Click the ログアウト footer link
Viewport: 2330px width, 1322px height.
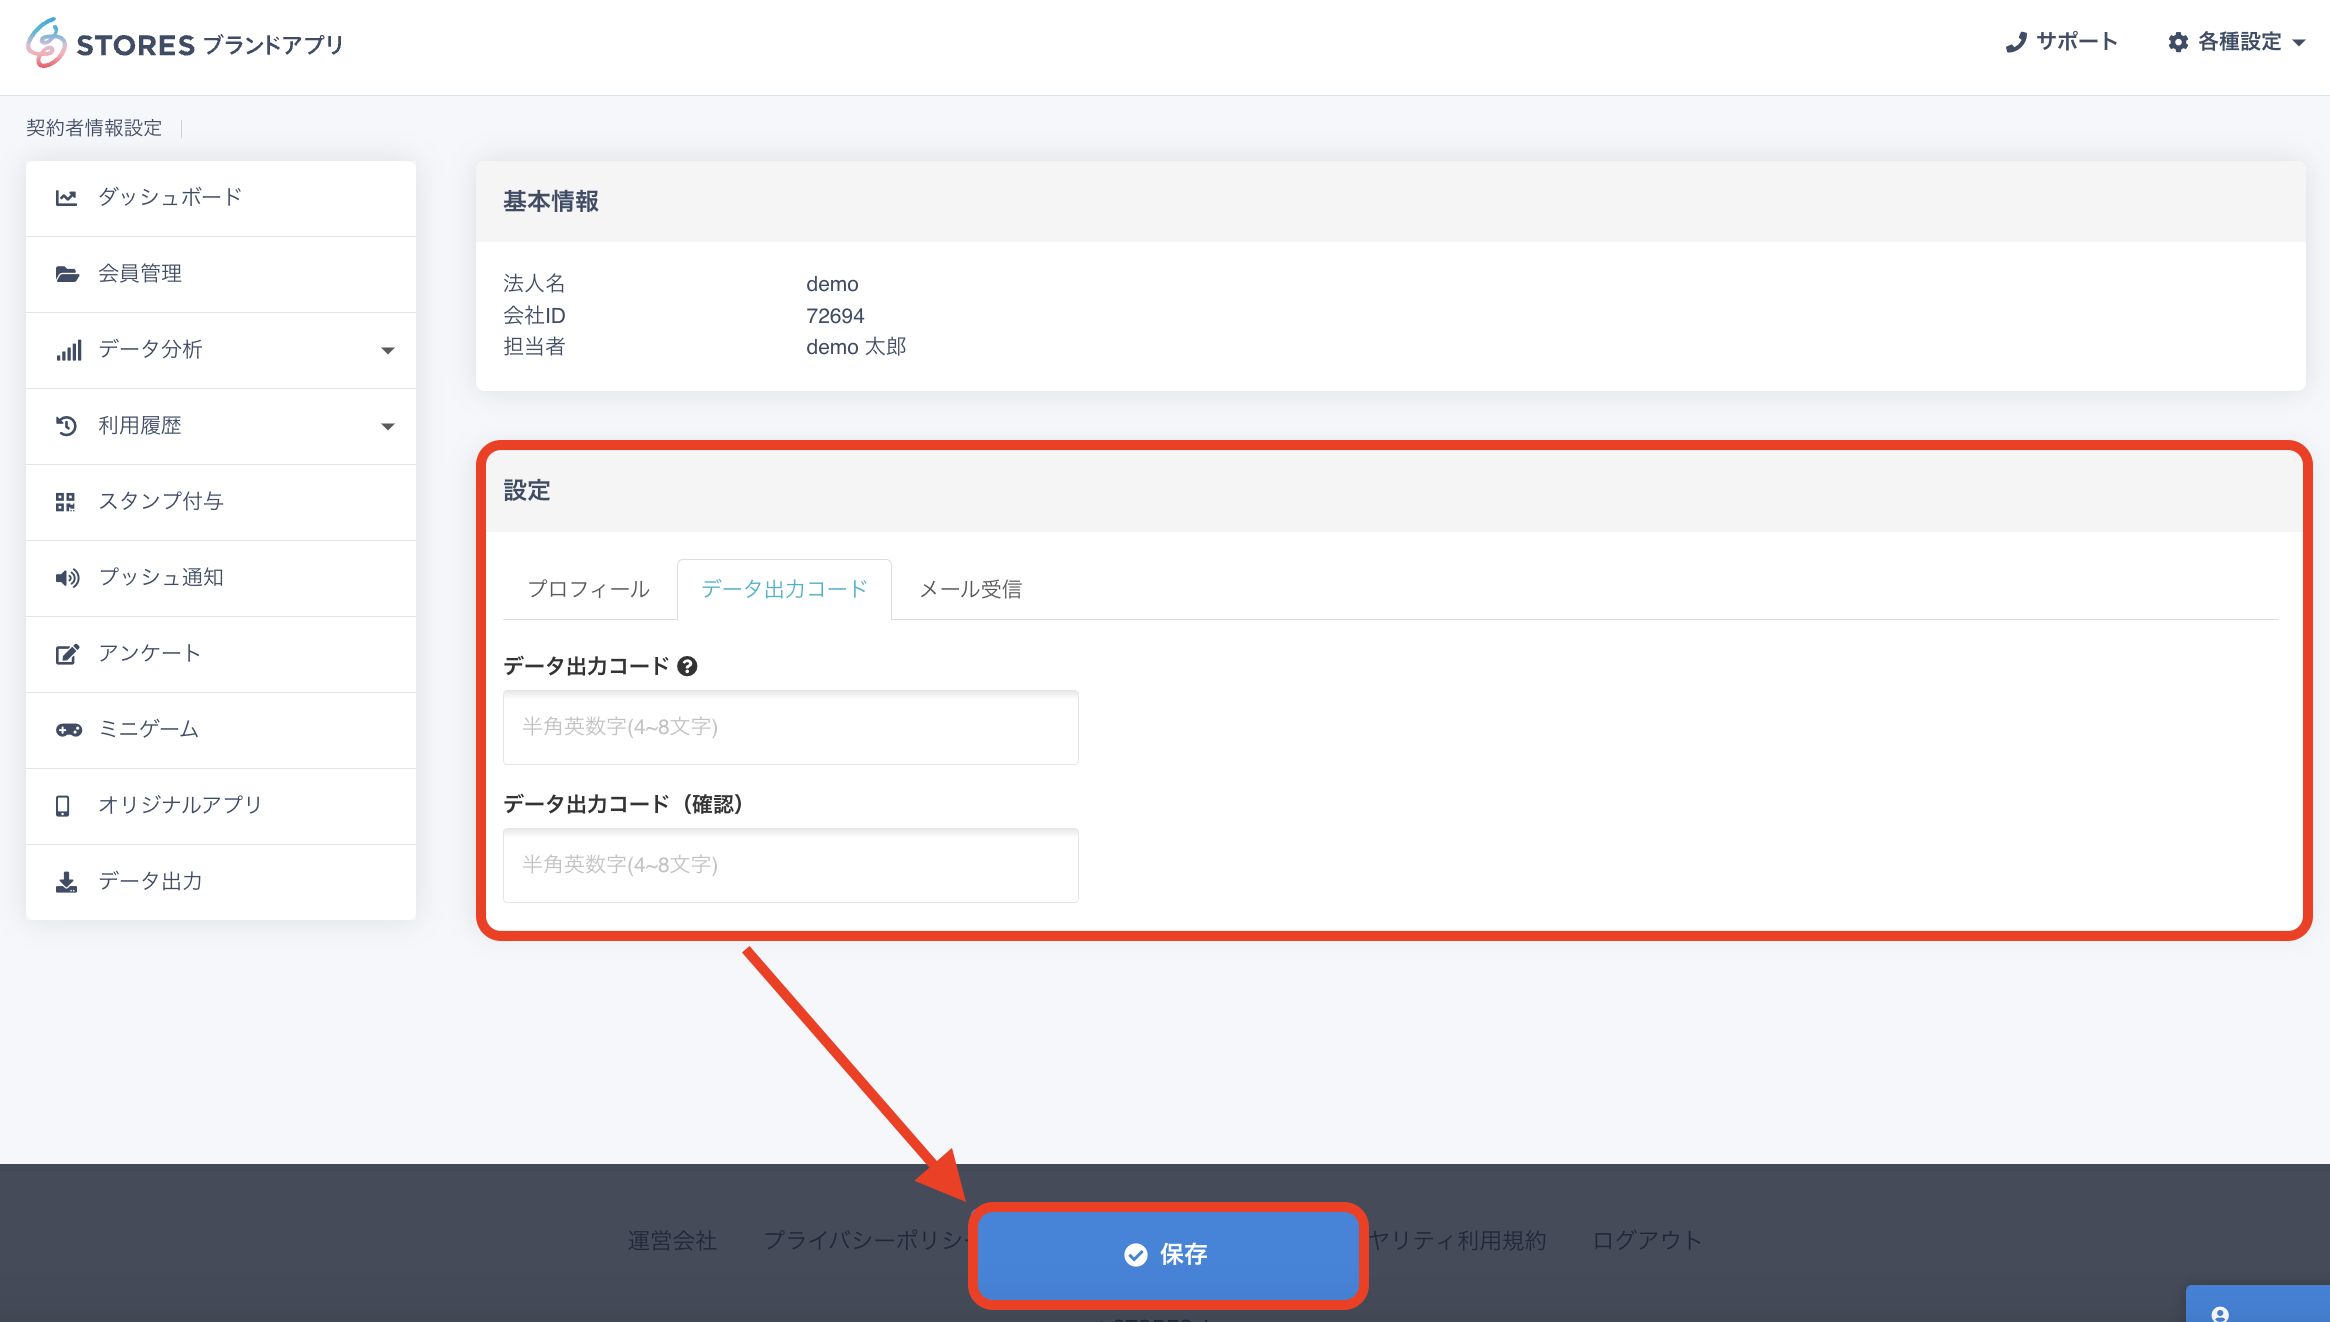(1646, 1240)
